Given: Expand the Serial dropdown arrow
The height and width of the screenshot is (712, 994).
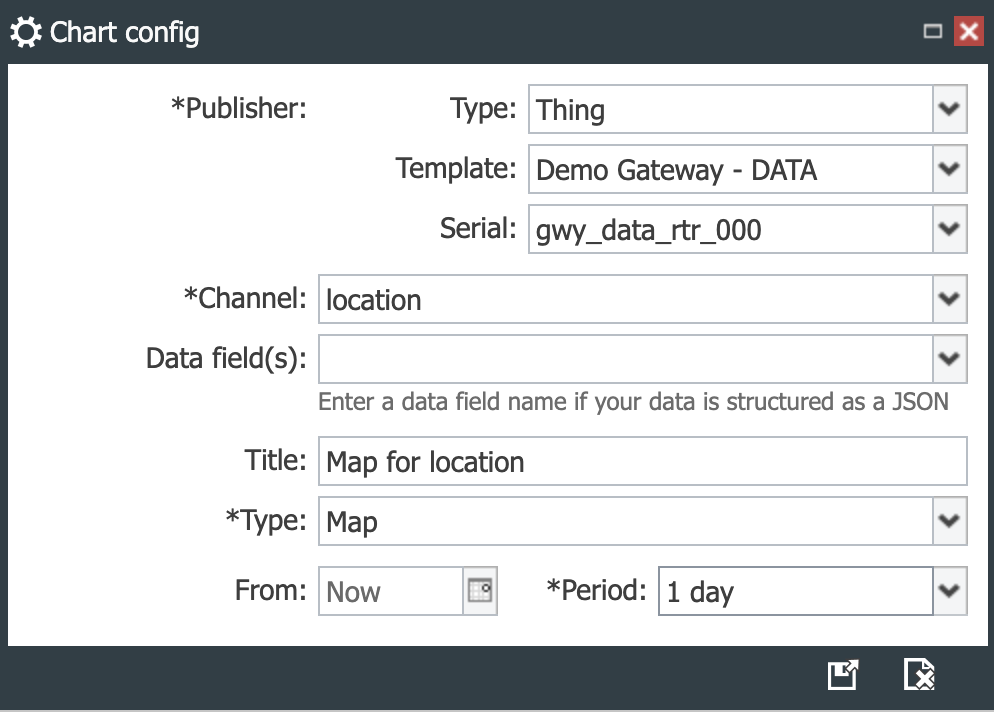Looking at the screenshot, I should point(949,229).
